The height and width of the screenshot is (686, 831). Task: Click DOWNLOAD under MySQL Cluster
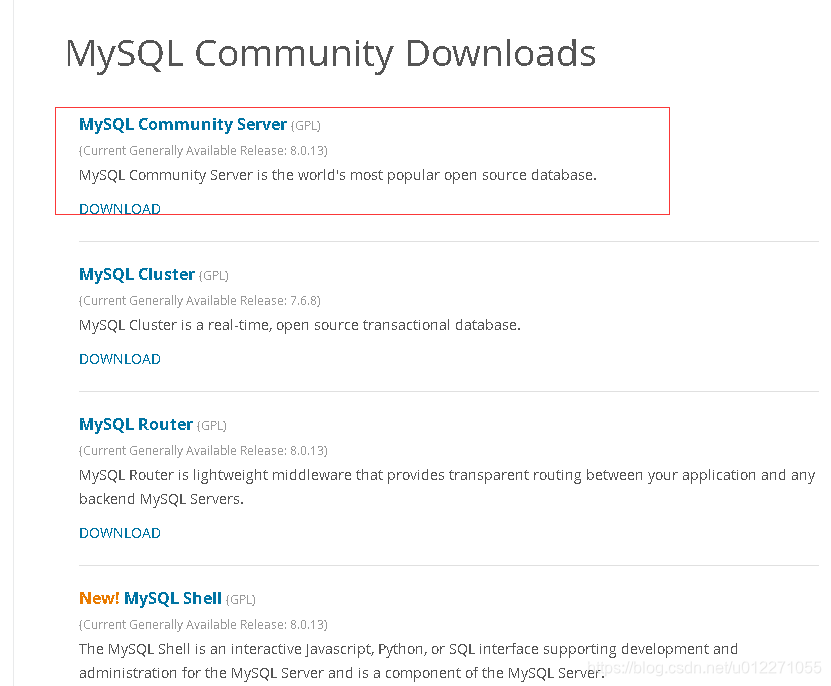120,359
